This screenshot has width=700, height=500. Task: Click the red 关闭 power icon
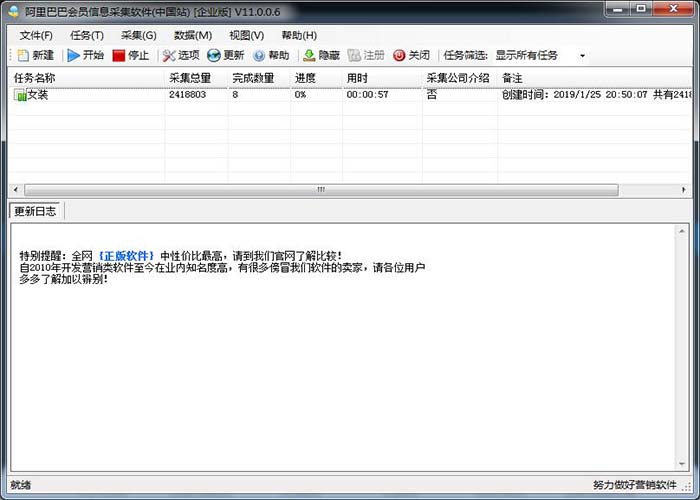point(399,55)
